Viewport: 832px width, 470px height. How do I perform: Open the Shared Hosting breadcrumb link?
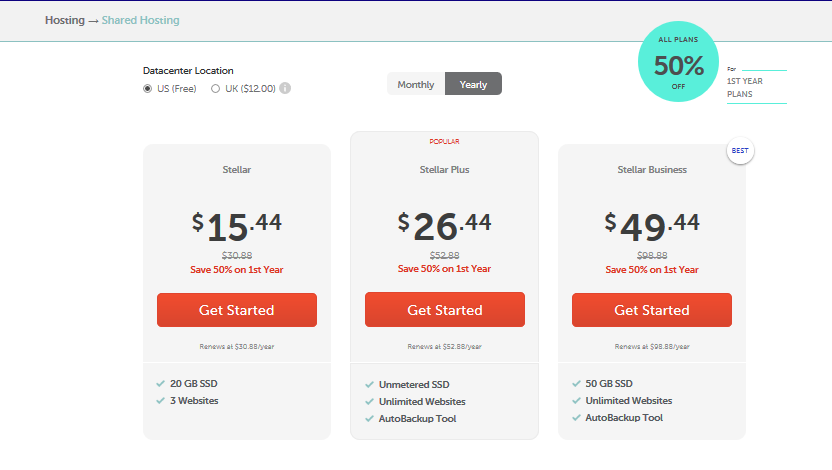(141, 20)
